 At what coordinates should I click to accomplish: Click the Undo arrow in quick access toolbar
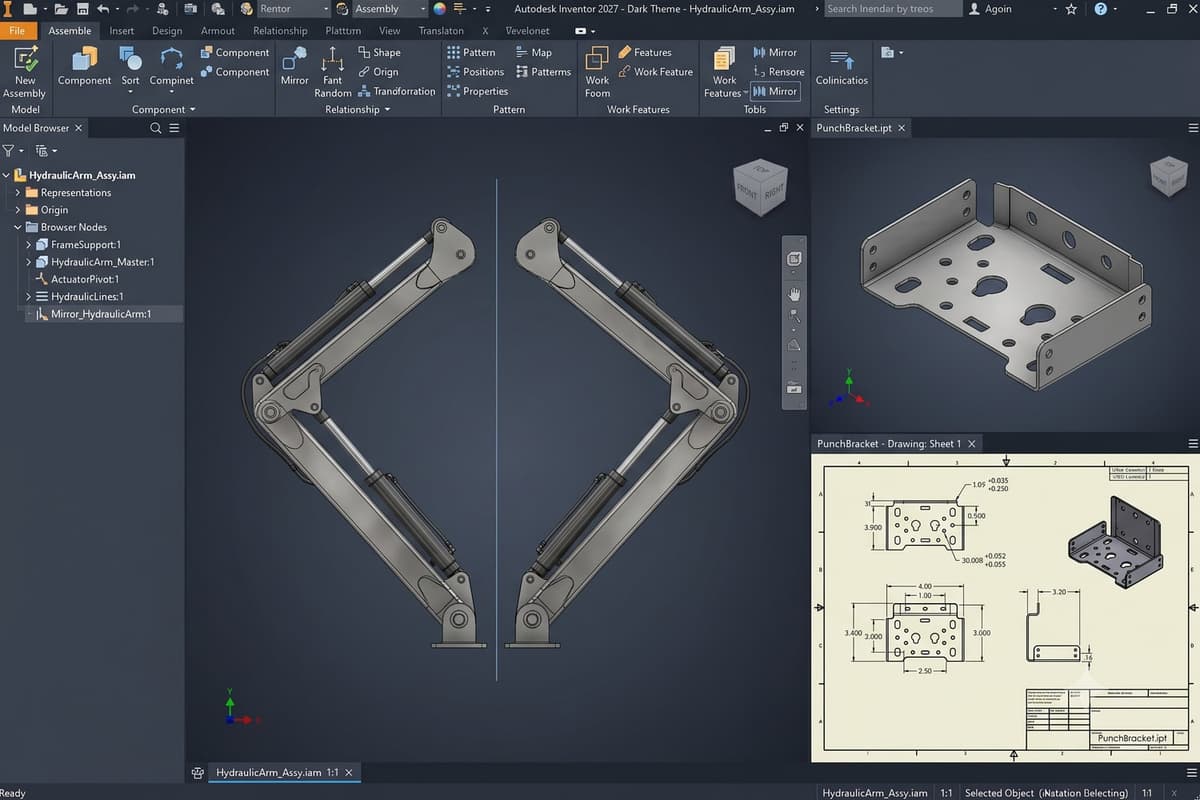pyautogui.click(x=103, y=9)
